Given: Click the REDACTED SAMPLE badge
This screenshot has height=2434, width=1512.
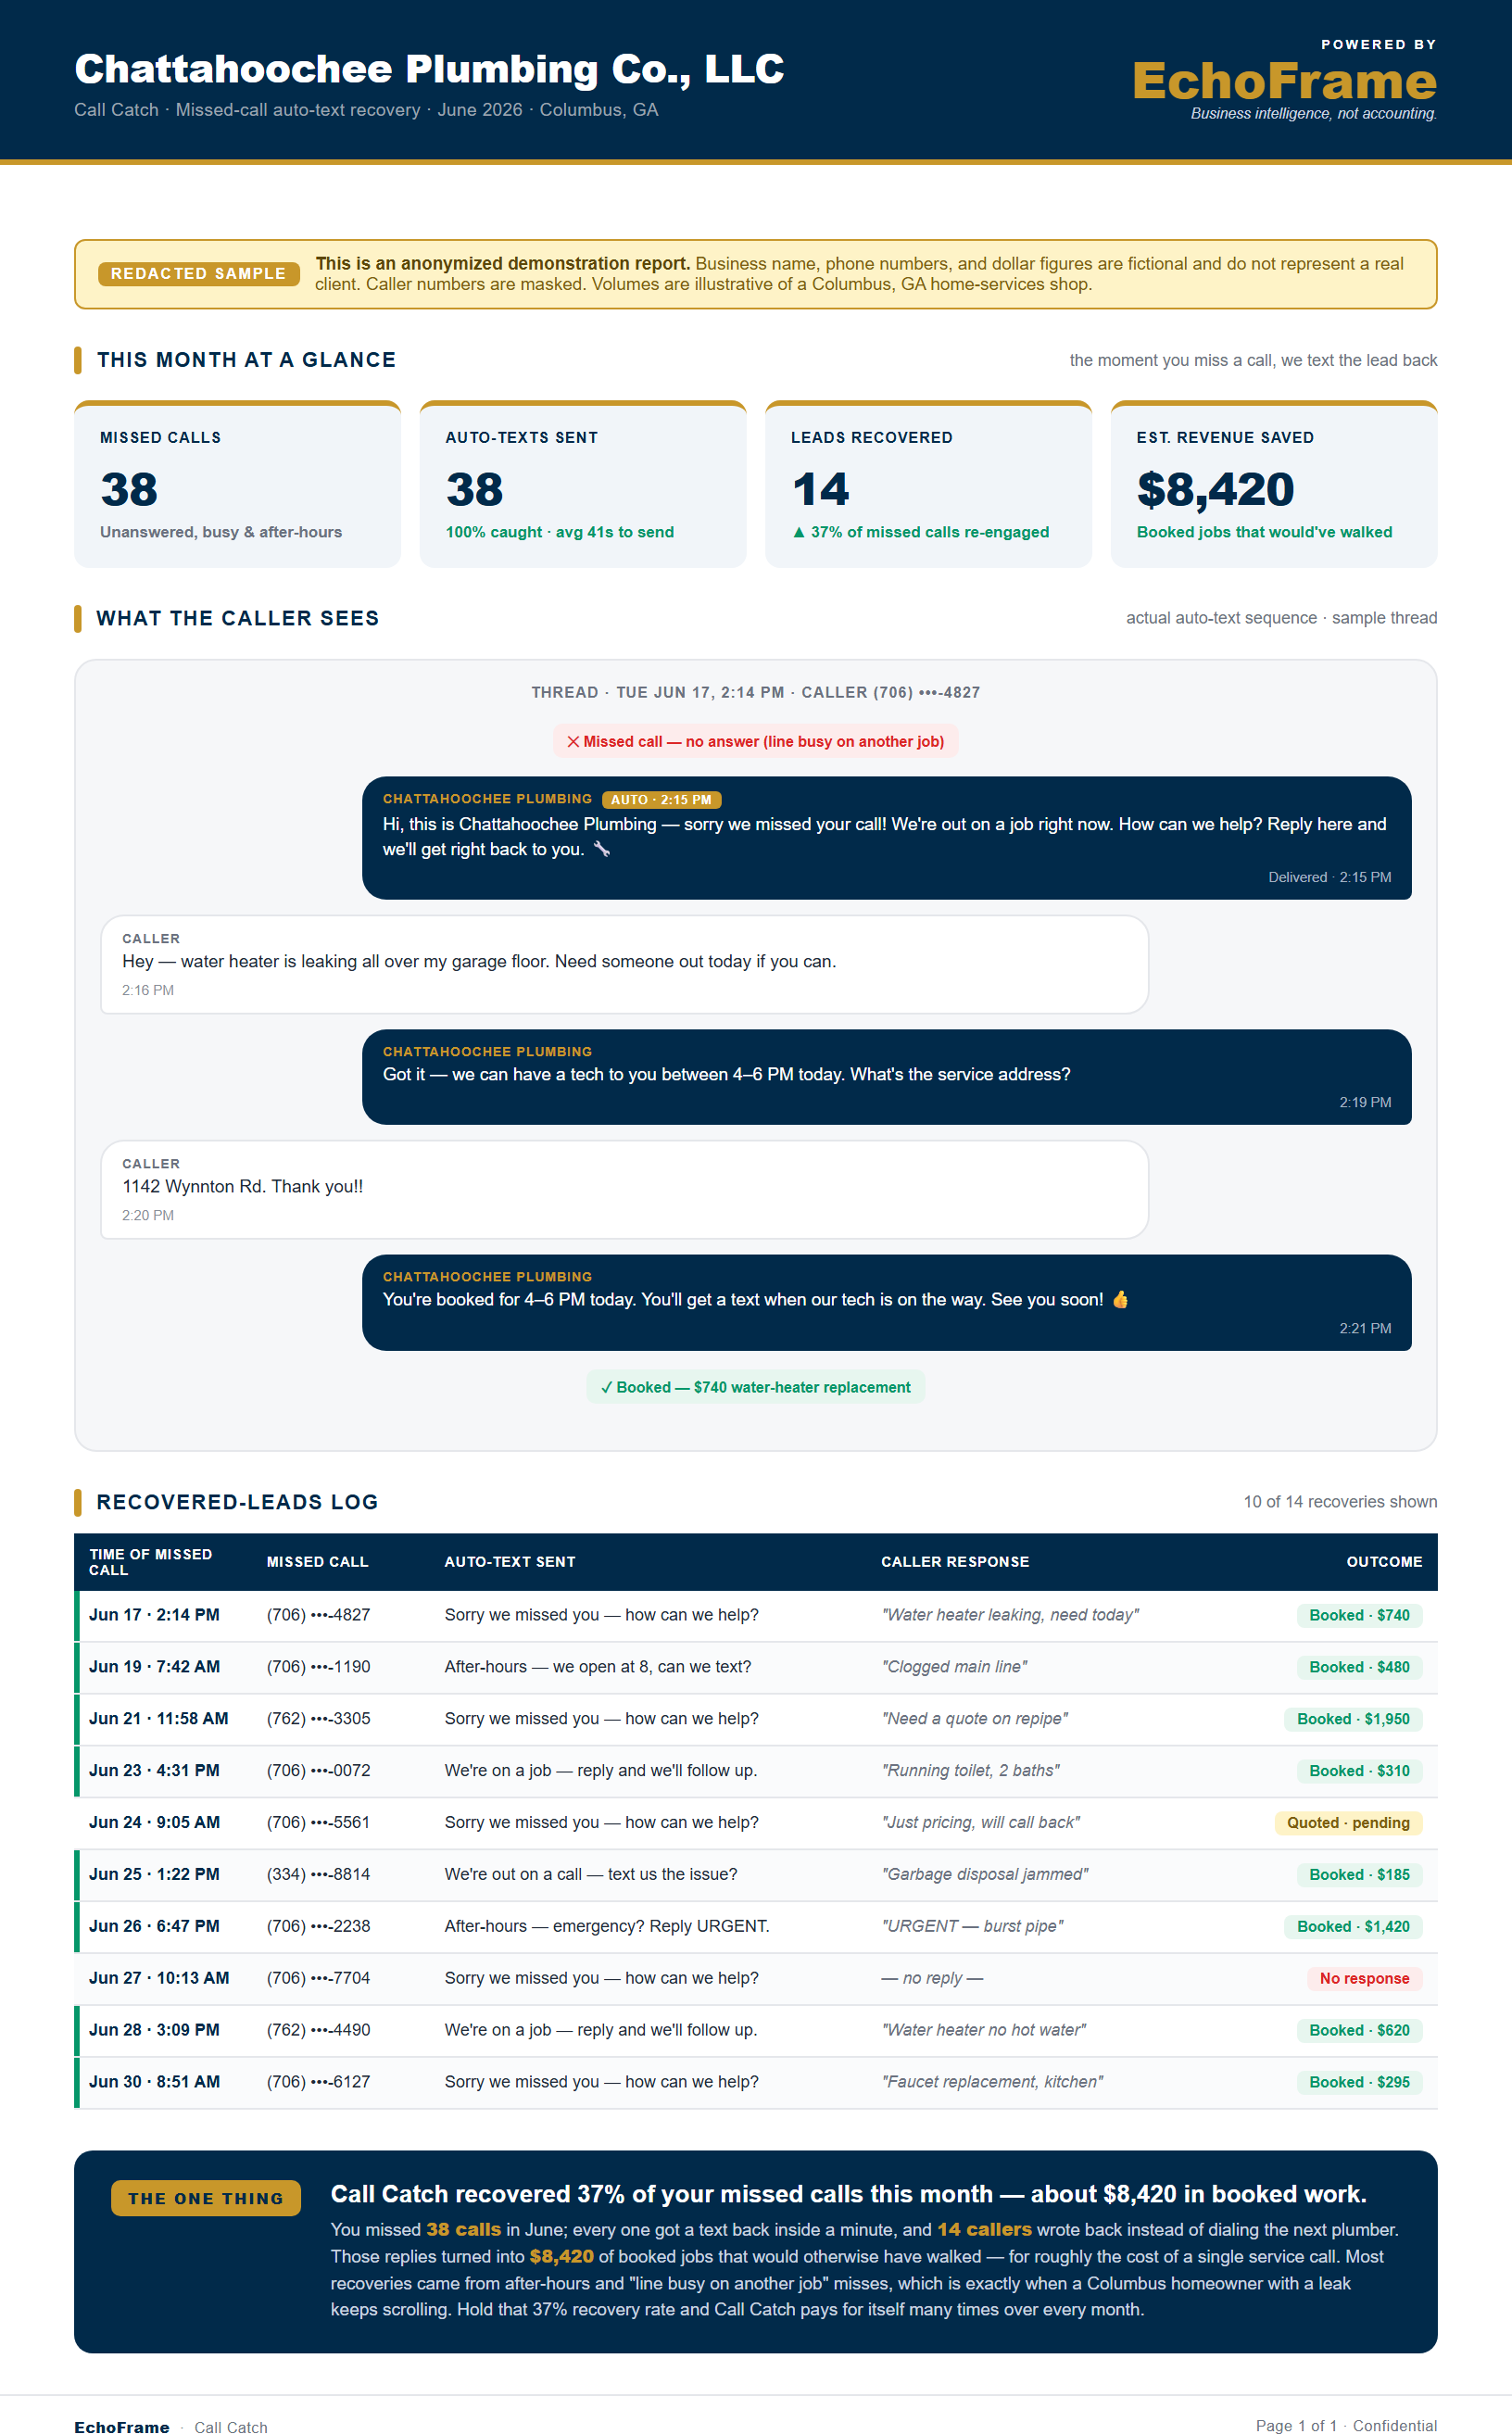Looking at the screenshot, I should click(198, 274).
